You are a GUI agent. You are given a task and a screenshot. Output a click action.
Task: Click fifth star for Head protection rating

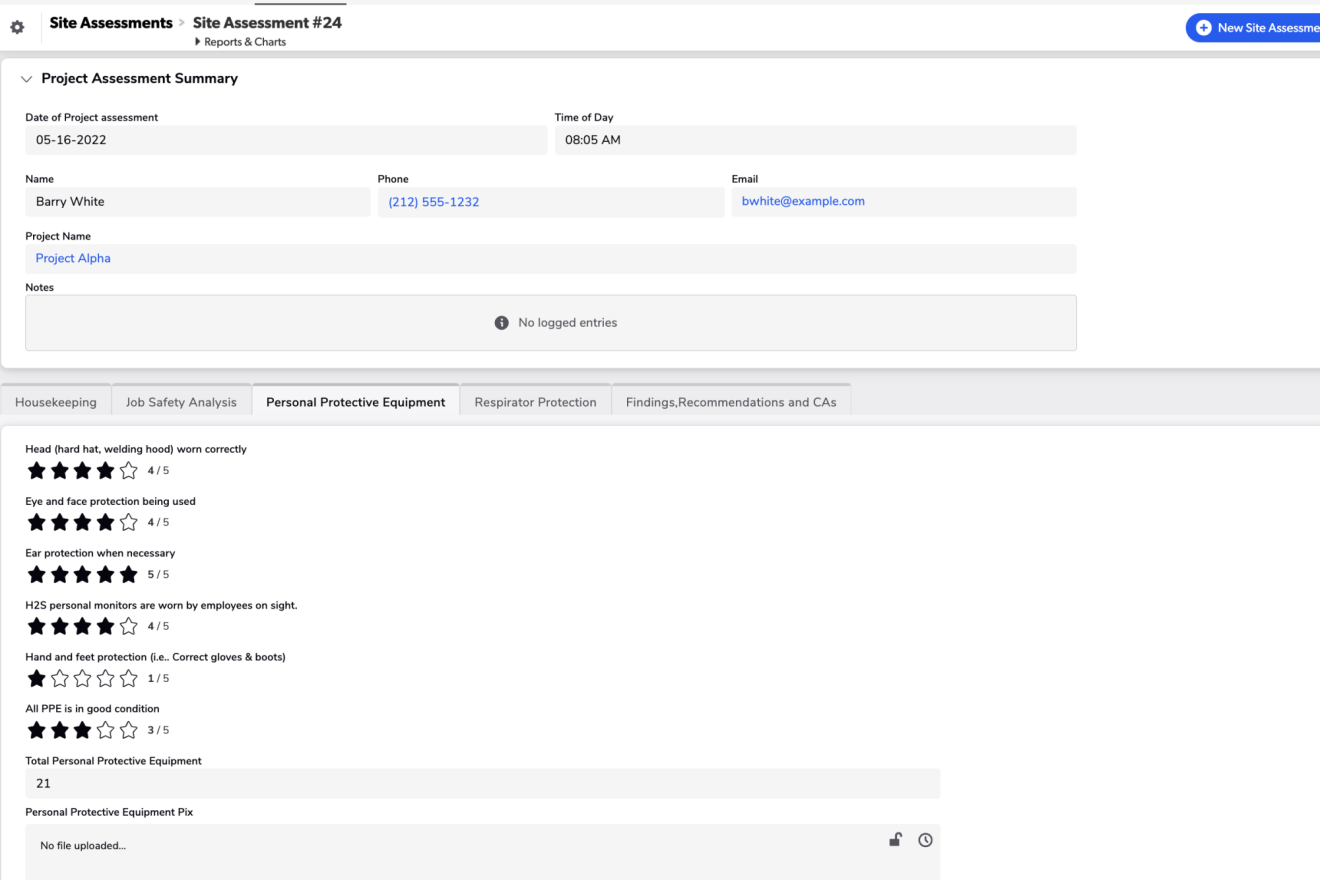click(128, 470)
